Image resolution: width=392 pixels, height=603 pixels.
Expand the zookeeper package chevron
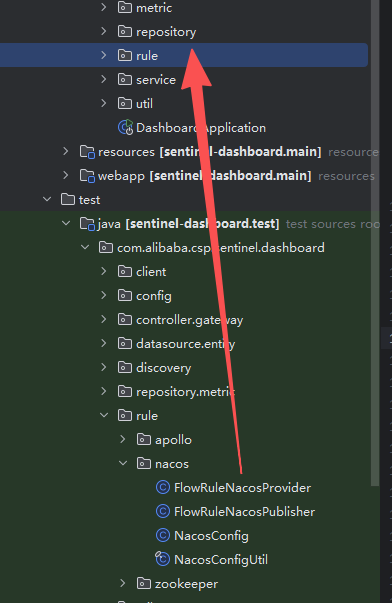click(123, 583)
